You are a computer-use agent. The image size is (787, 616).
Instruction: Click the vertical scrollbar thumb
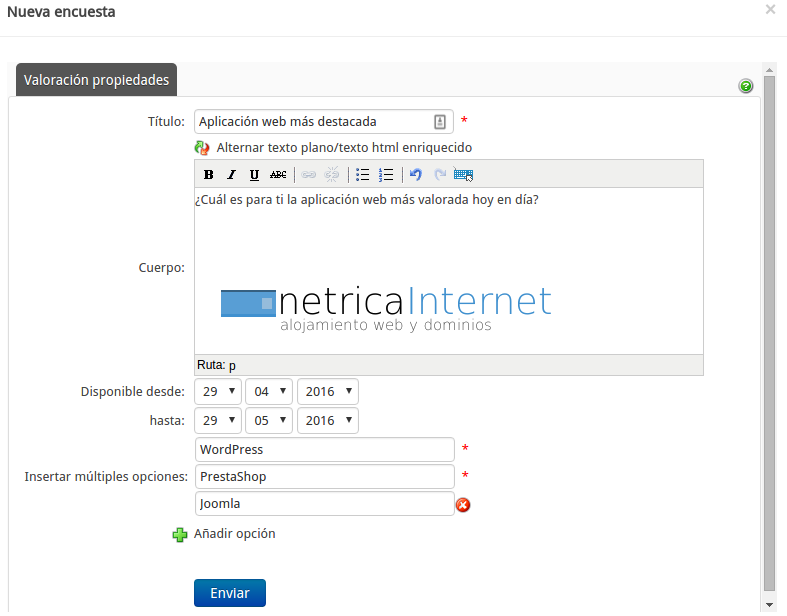769,333
